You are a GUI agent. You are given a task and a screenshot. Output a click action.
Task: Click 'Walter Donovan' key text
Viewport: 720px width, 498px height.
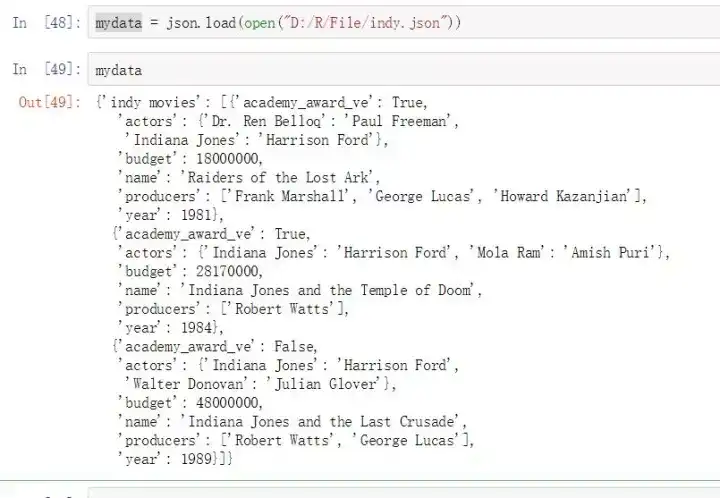188,384
